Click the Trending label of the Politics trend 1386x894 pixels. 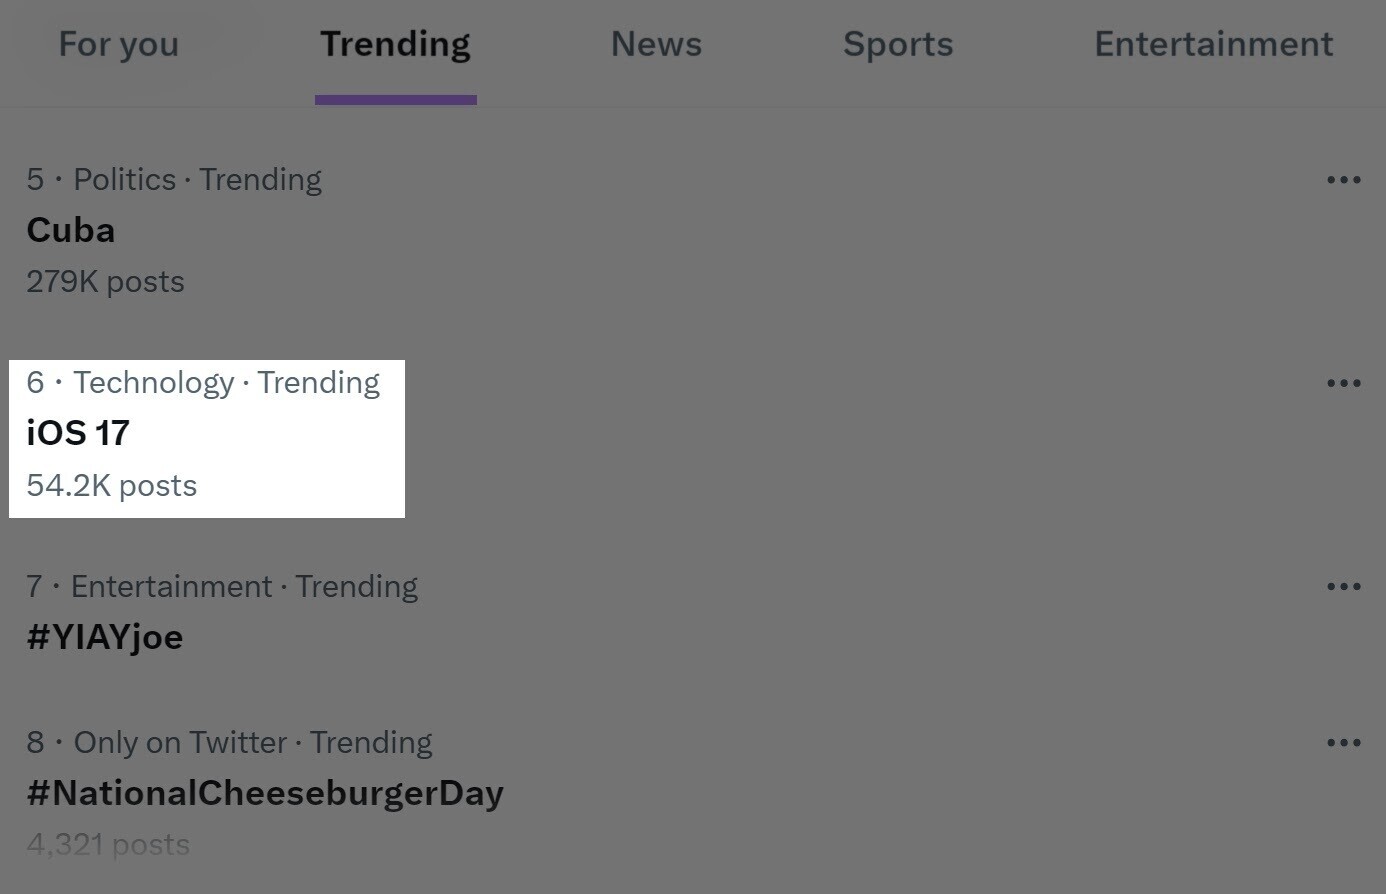coord(260,179)
